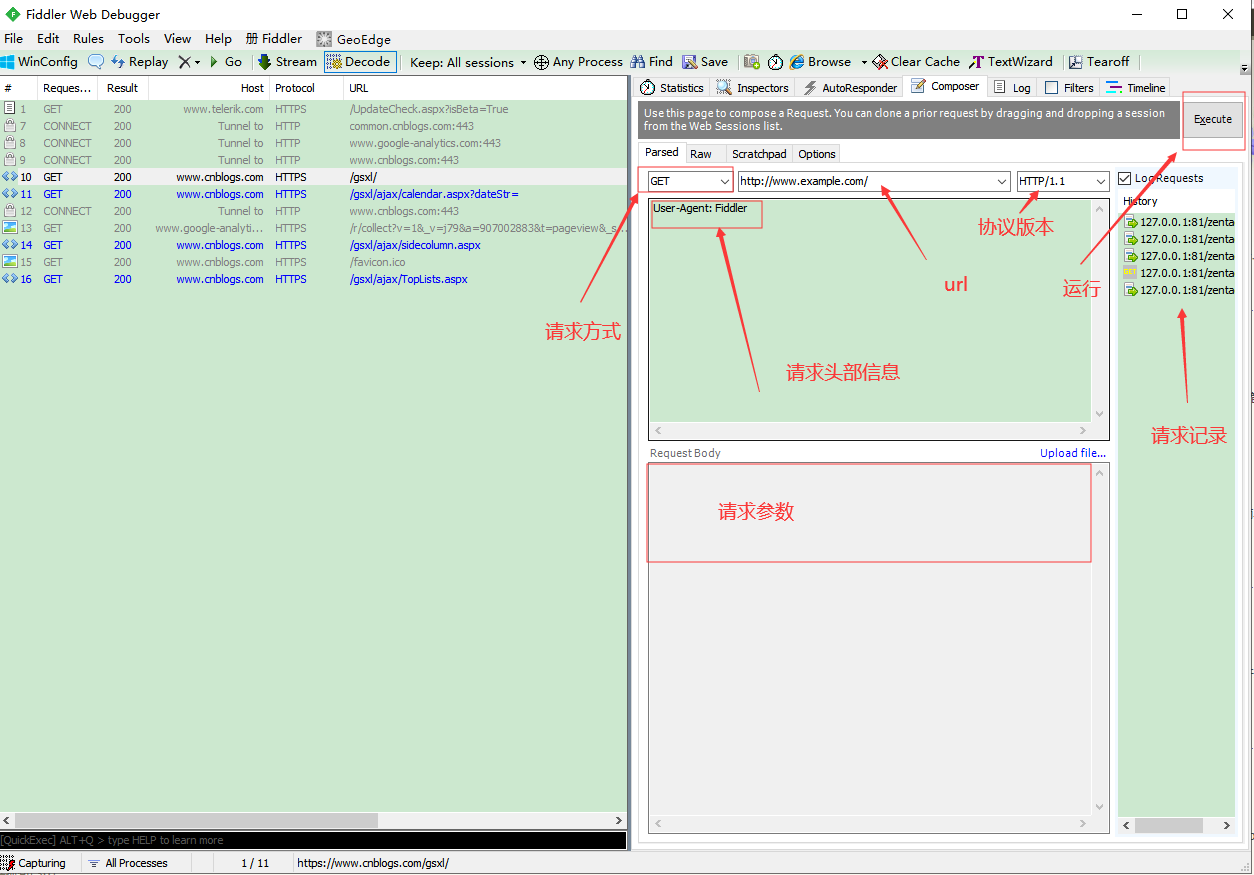1254x875 pixels.
Task: Expand the URL history dropdown arrow
Action: pos(1002,181)
